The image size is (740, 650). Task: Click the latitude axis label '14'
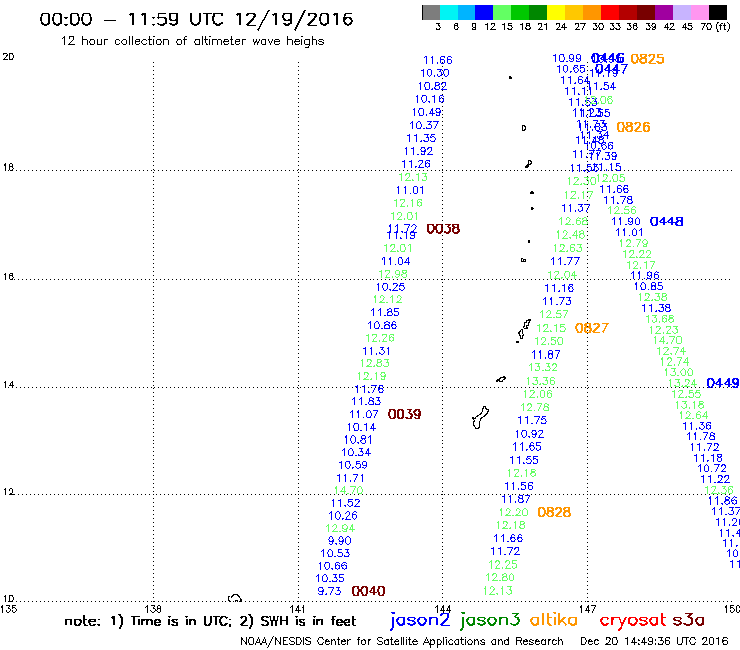tap(8, 384)
